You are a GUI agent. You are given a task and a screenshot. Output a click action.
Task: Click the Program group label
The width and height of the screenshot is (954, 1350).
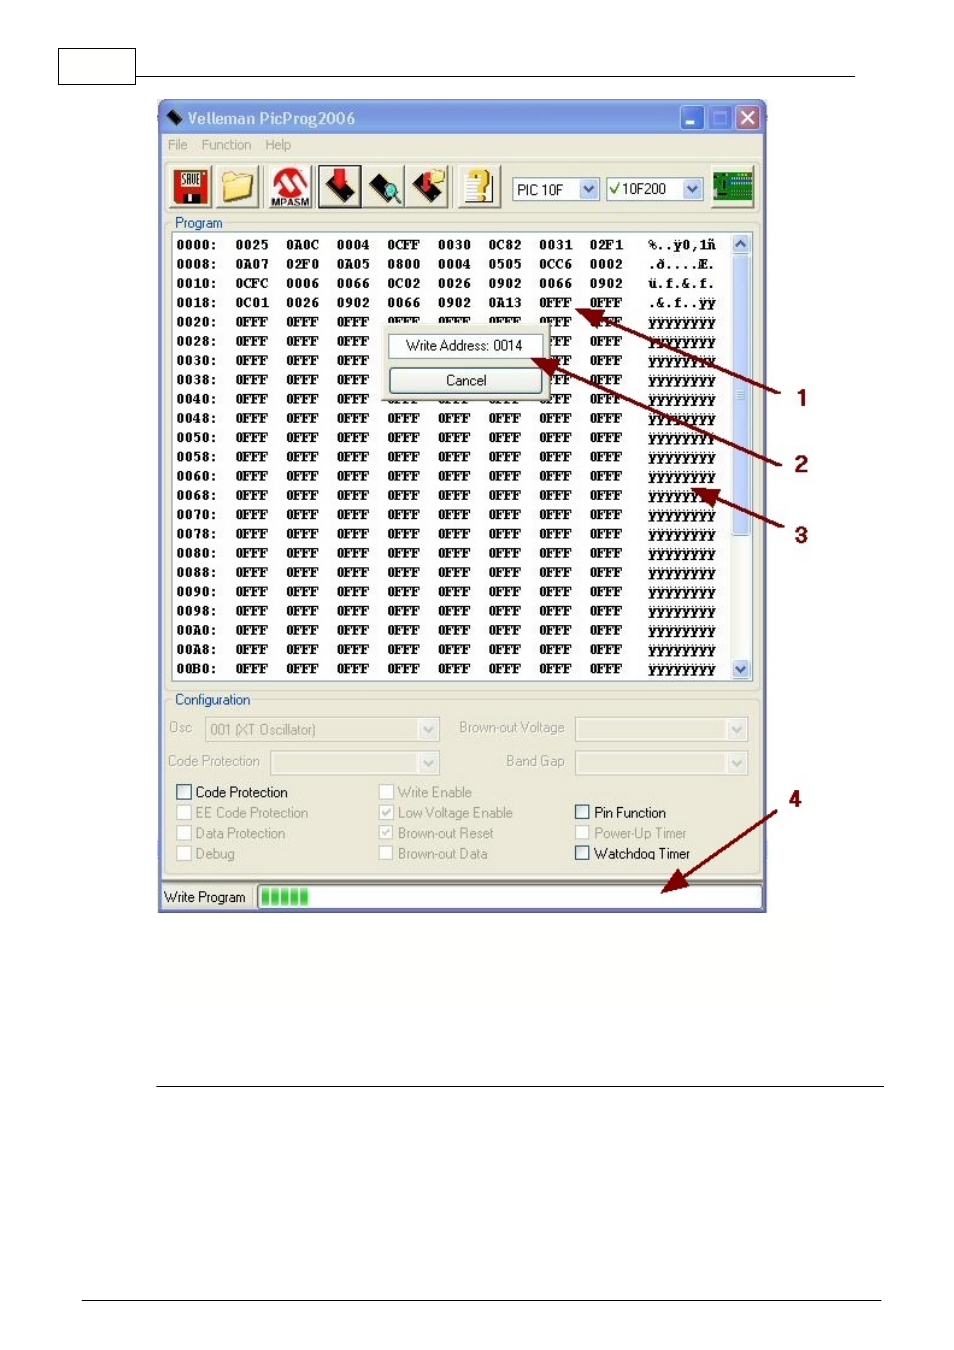pos(199,223)
